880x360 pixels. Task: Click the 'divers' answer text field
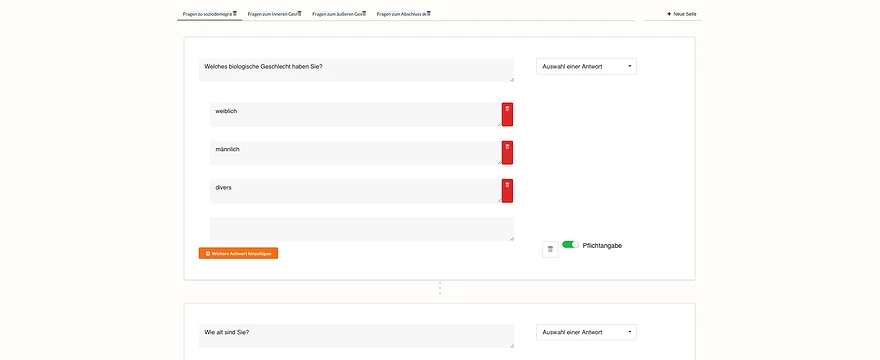356,191
